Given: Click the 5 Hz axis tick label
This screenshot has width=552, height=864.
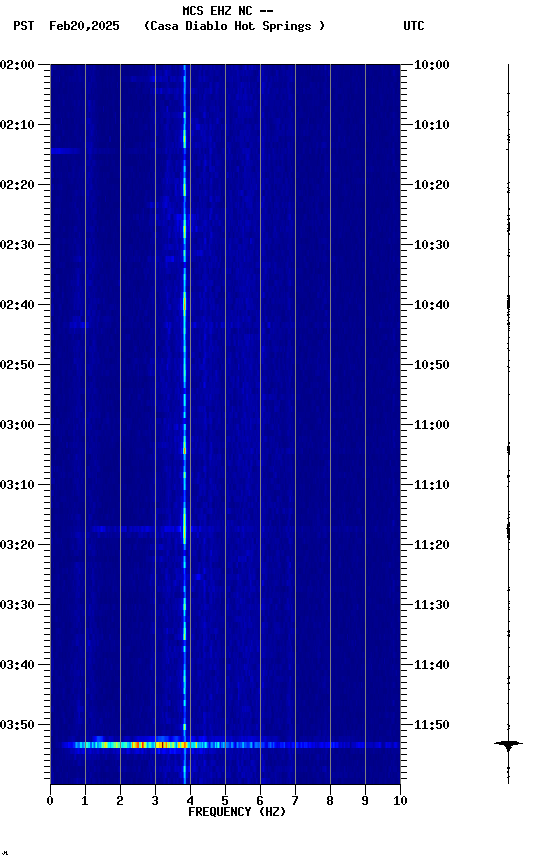Looking at the screenshot, I should pyautogui.click(x=225, y=801).
